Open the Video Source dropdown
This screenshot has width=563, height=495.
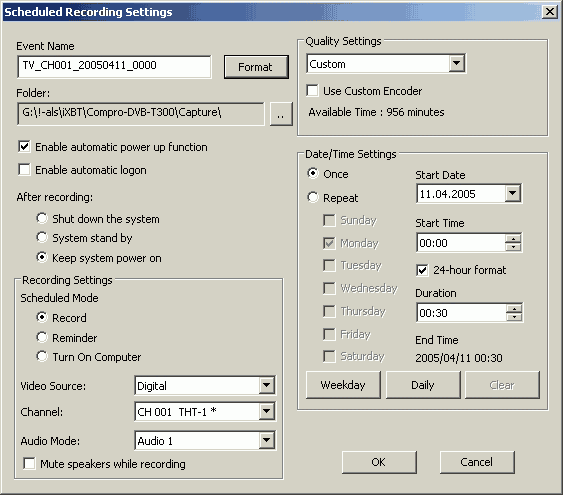[x=266, y=385]
